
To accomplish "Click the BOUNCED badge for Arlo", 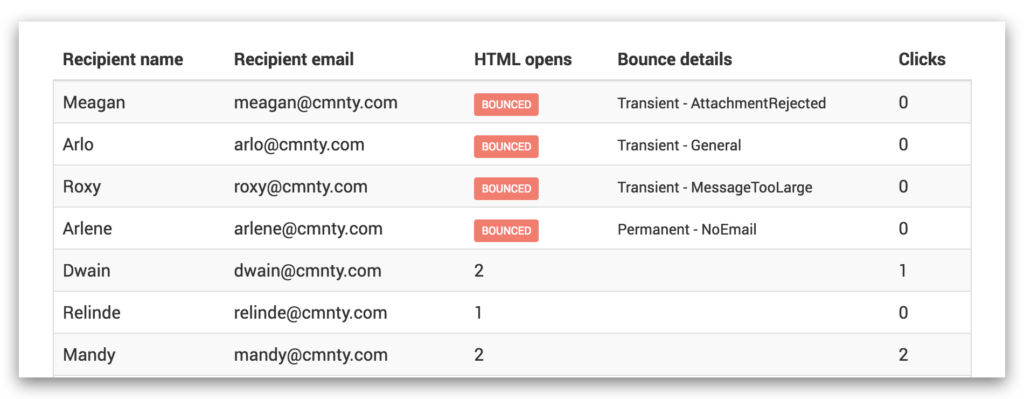I will [506, 146].
